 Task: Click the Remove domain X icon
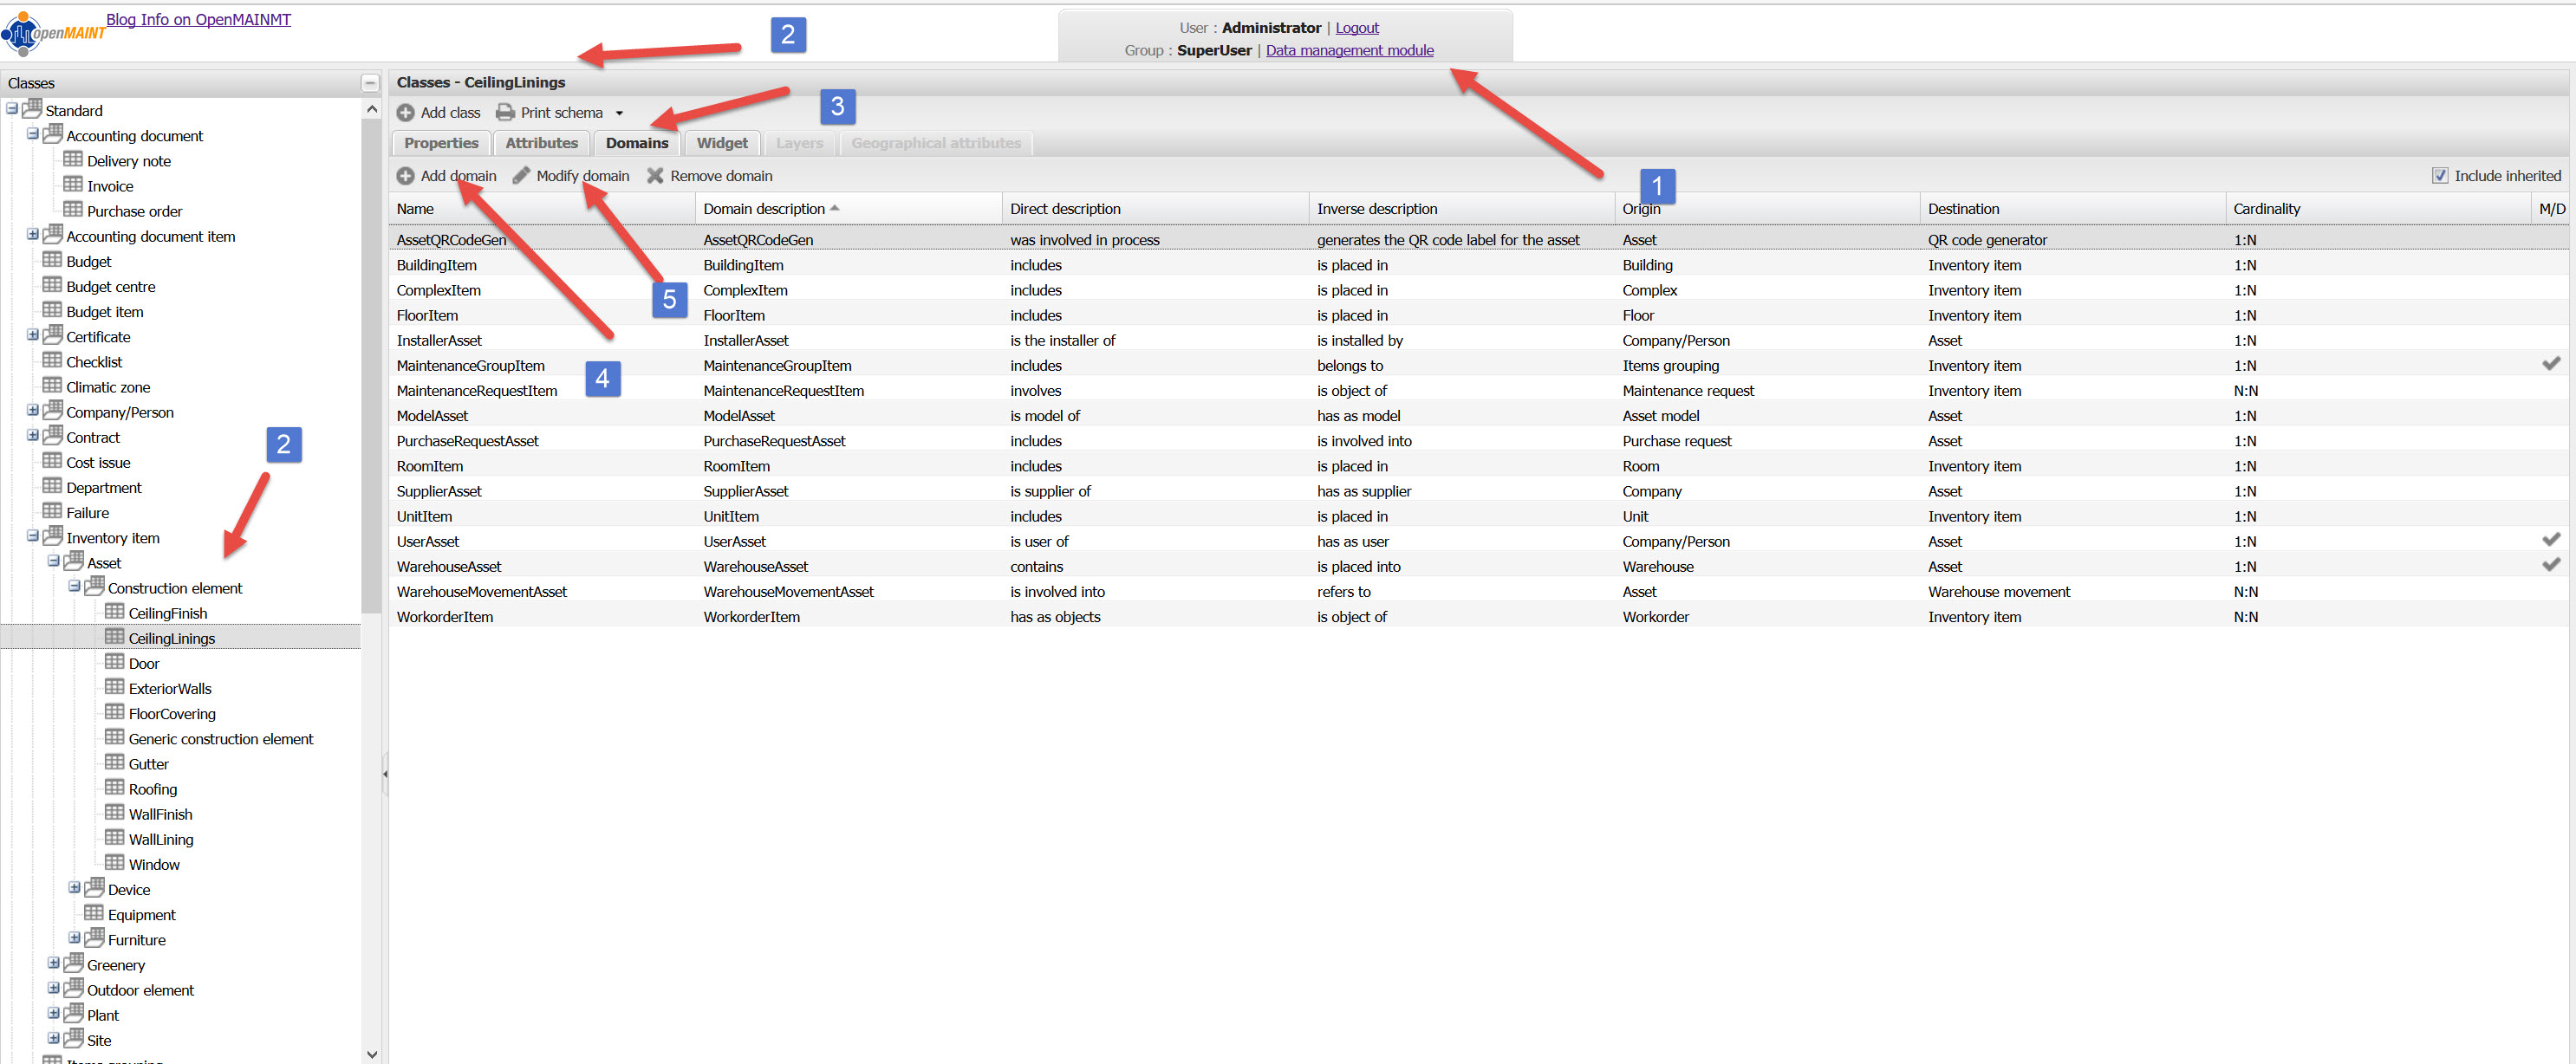[655, 176]
